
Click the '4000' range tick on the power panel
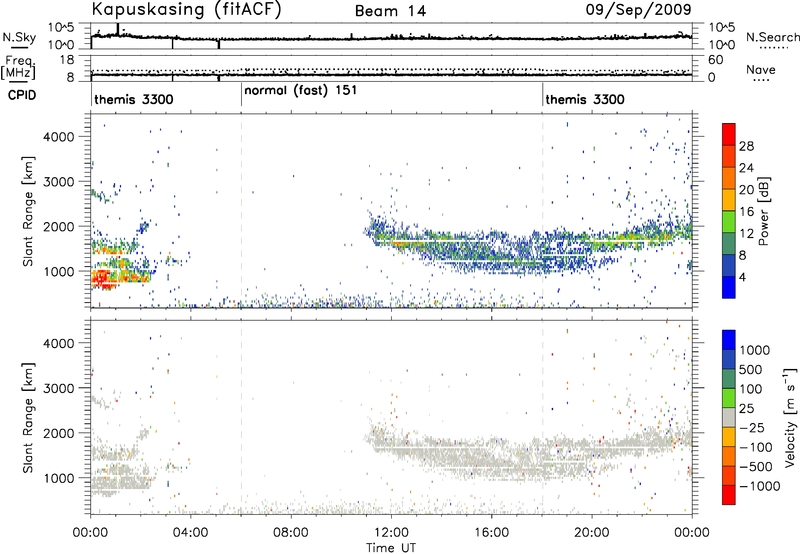pos(58,137)
